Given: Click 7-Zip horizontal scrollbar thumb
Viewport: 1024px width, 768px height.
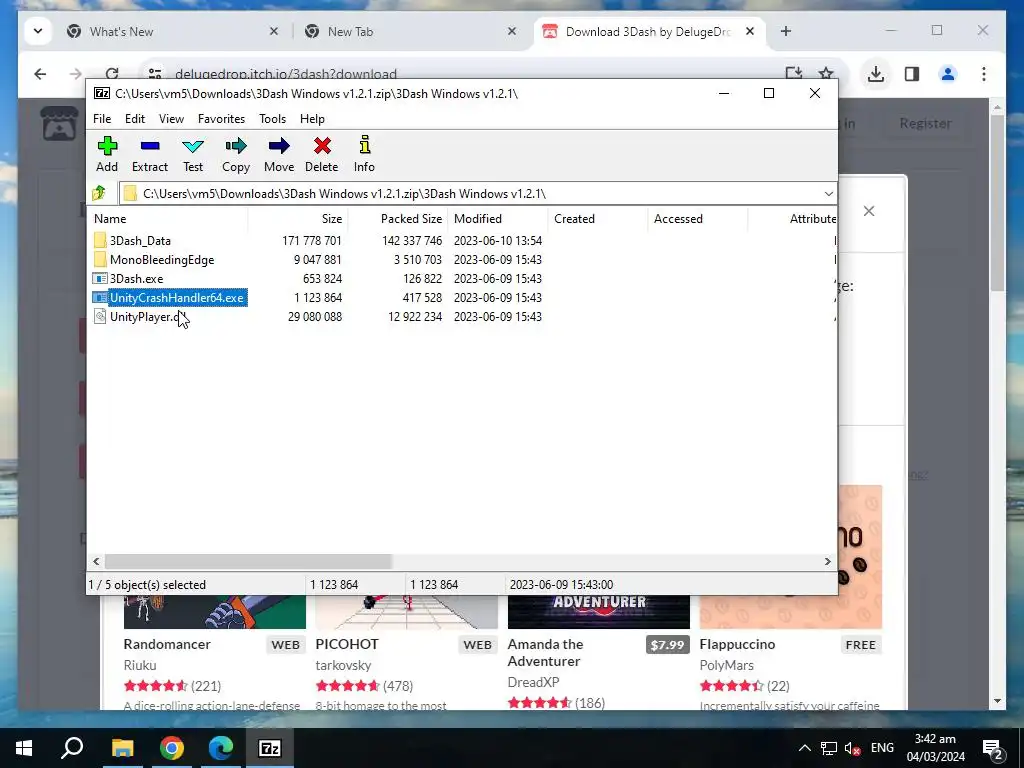Looking at the screenshot, I should tap(248, 561).
